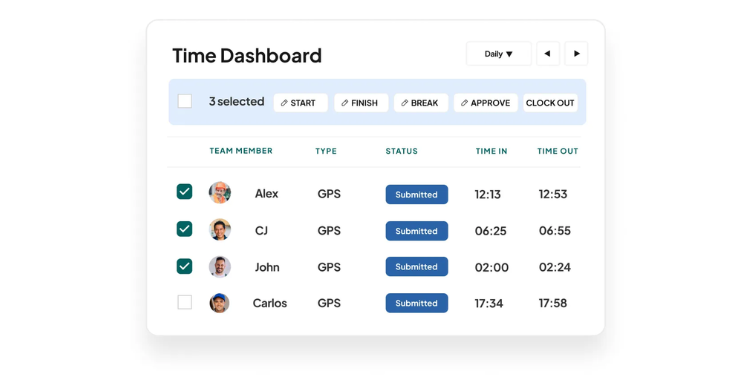Click Alex's time out 12:53
Viewport: 750px width, 375px height.
tap(553, 194)
